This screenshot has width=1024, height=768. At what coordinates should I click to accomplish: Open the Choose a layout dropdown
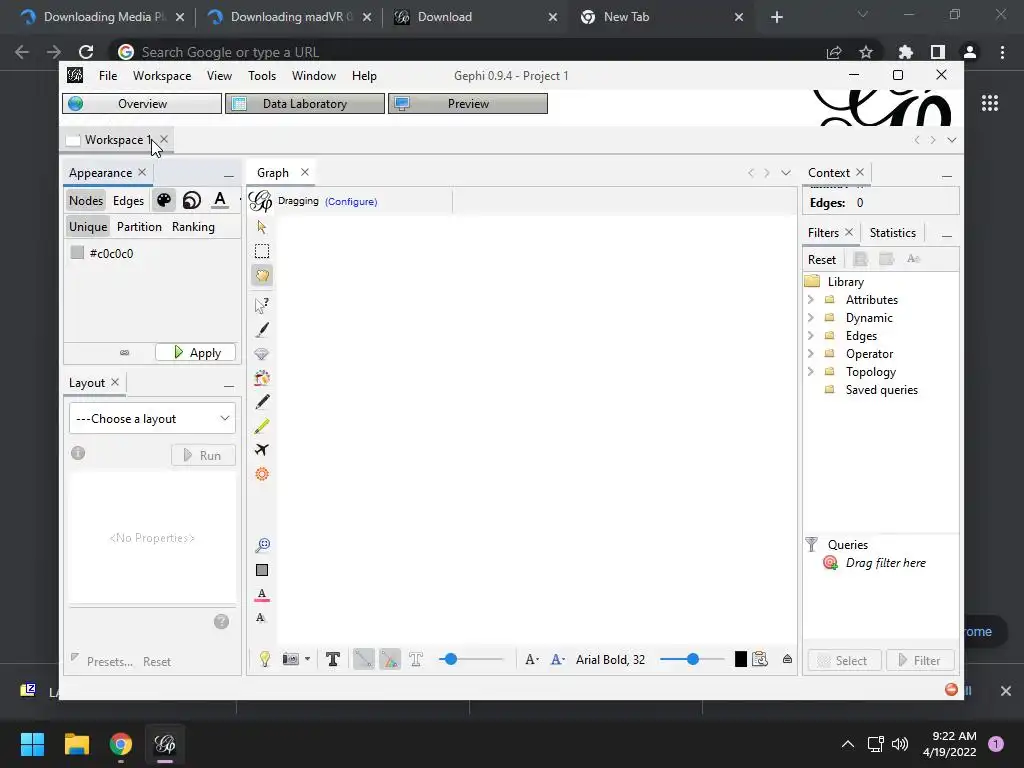coord(152,419)
